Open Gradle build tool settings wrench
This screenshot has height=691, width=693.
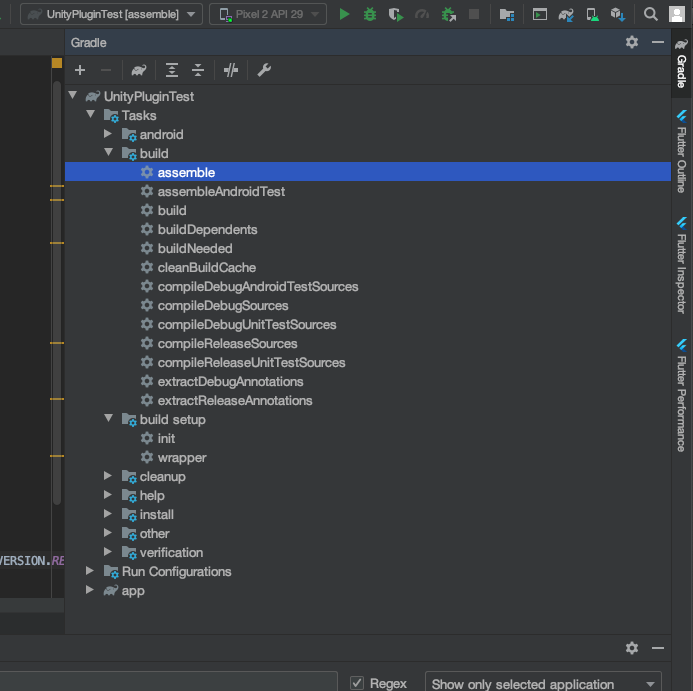[x=264, y=70]
